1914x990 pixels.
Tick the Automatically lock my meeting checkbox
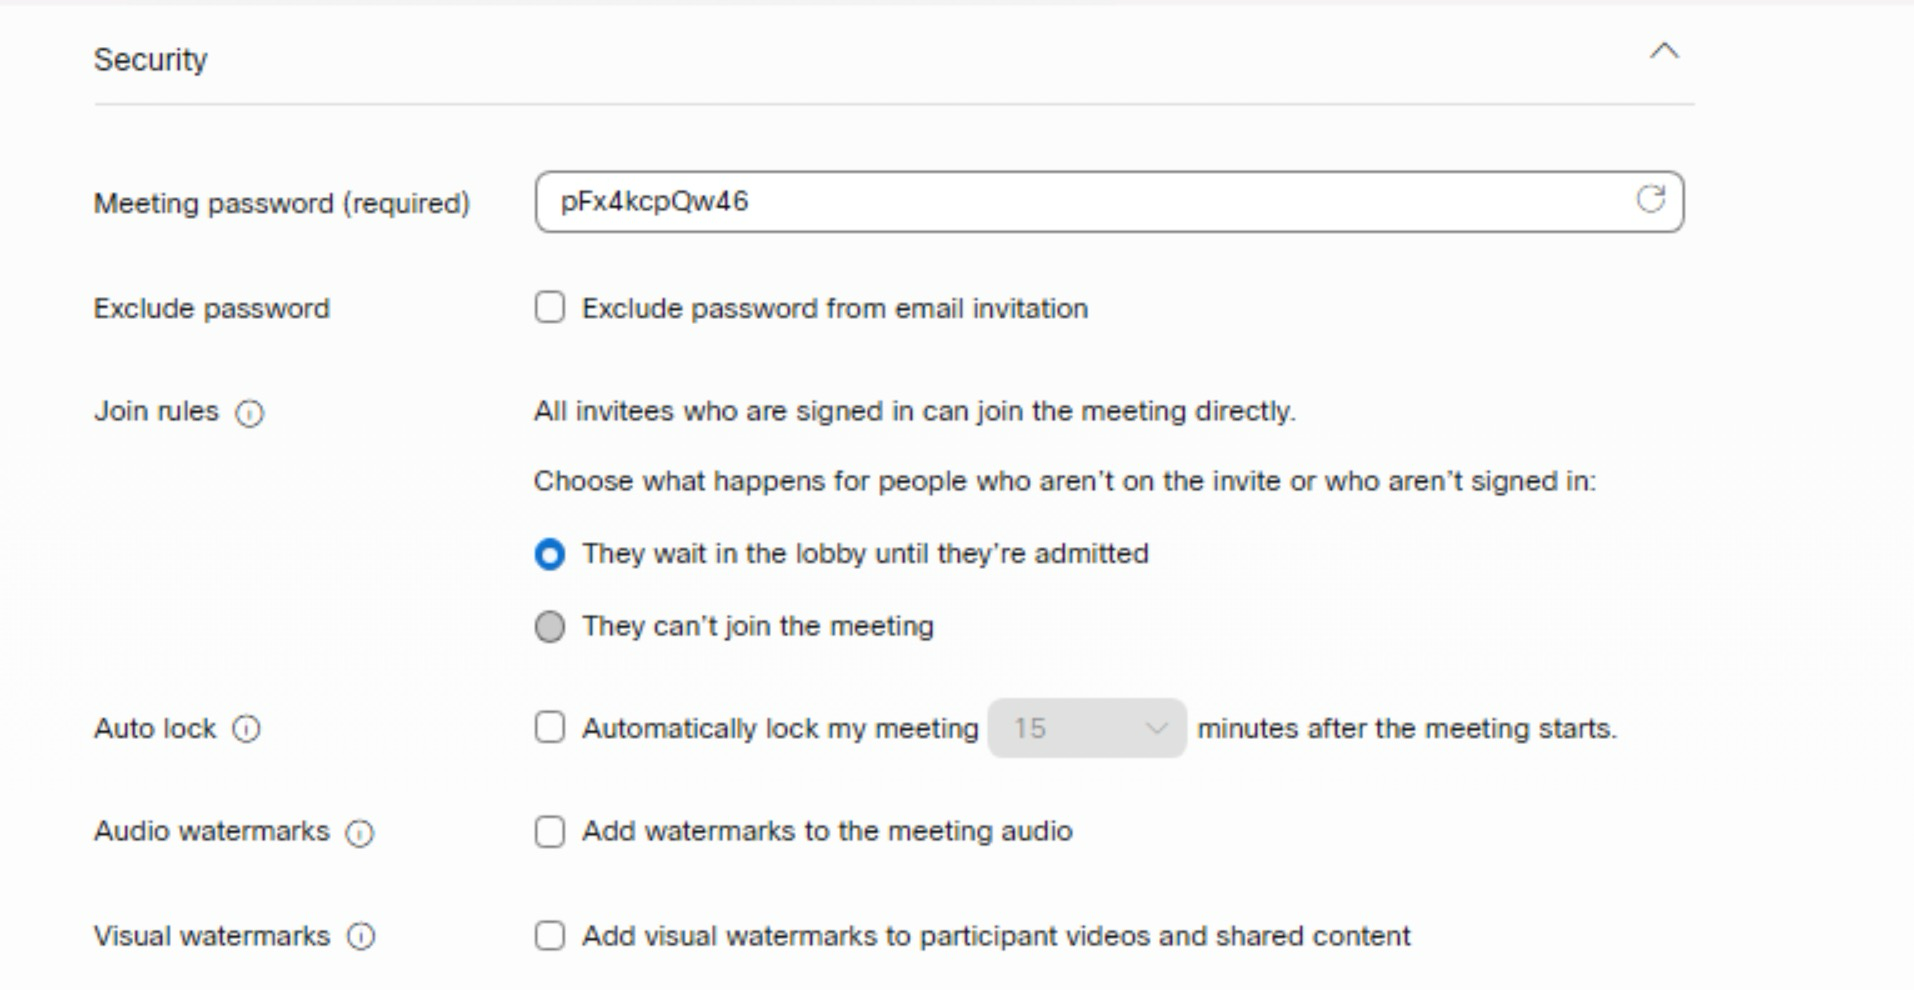click(549, 728)
